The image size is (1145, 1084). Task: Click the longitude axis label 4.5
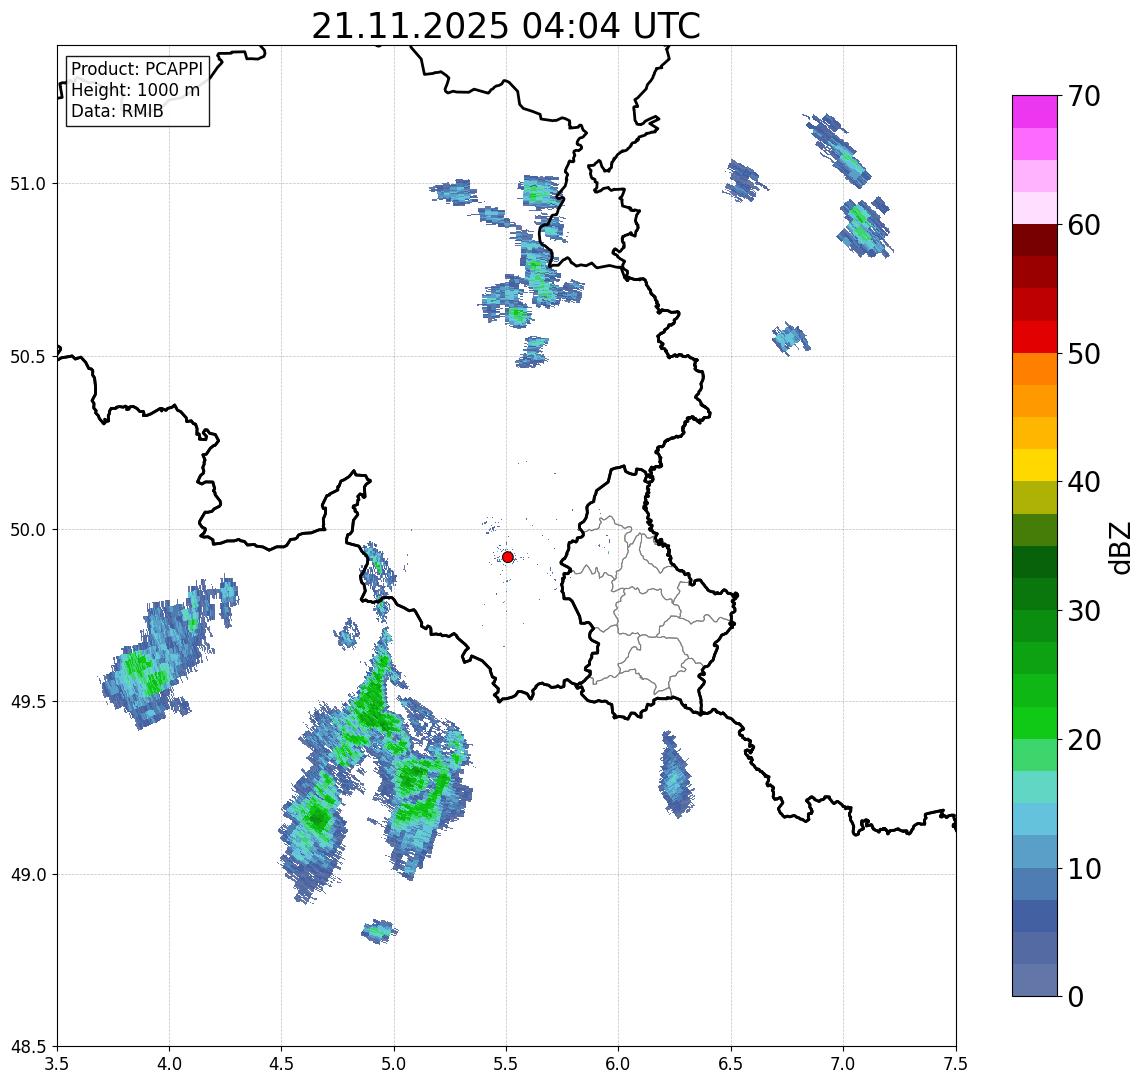click(x=282, y=1064)
